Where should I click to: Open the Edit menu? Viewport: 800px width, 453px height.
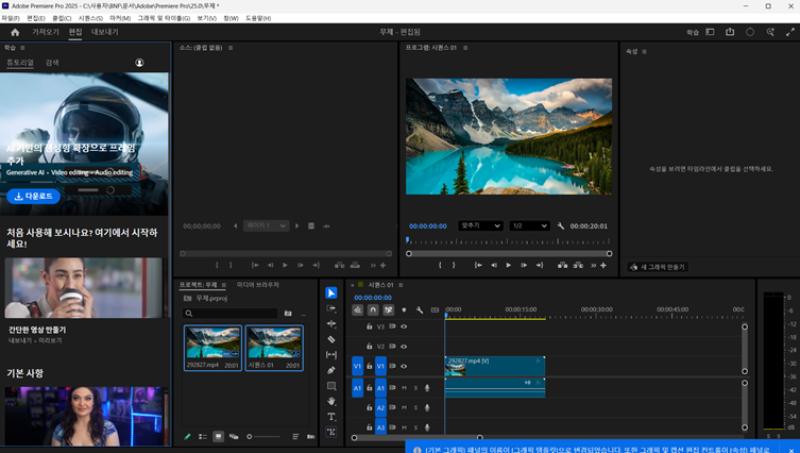click(36, 18)
